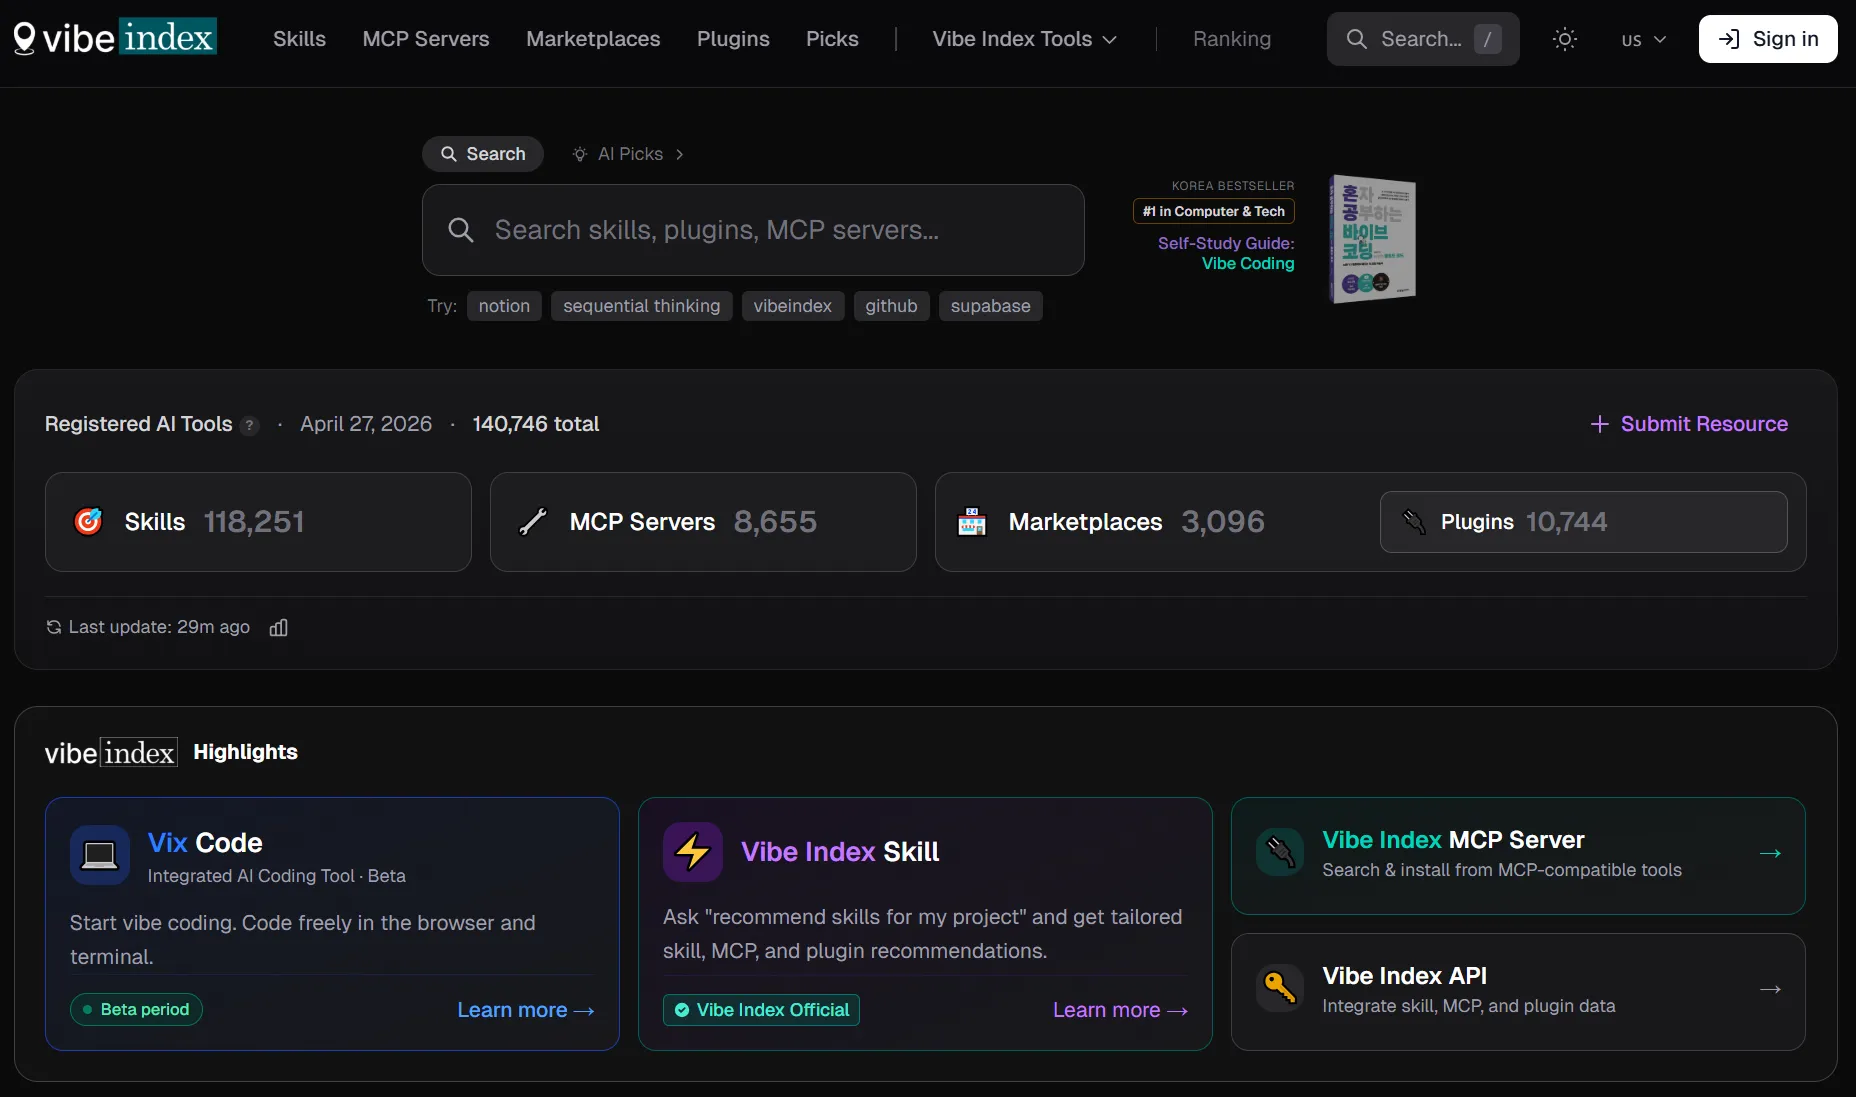Click the April 27, 2026 date
The image size is (1856, 1097).
pos(366,424)
